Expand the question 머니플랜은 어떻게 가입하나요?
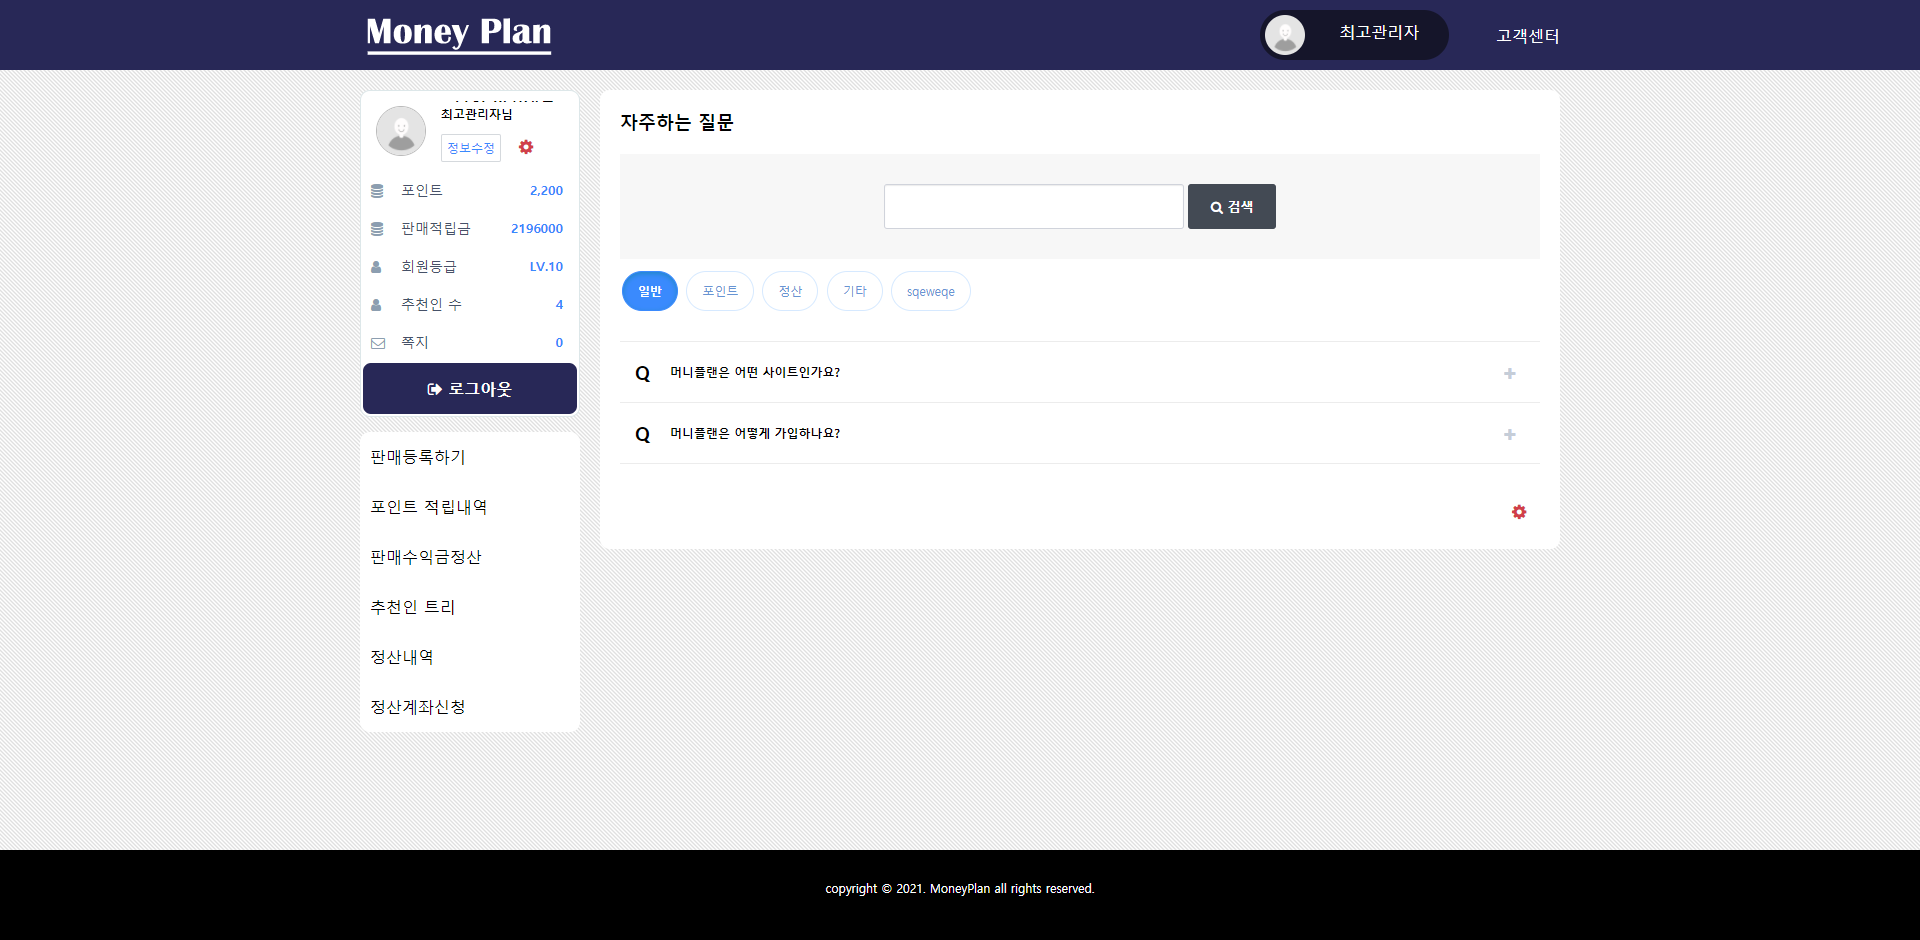 [1509, 434]
